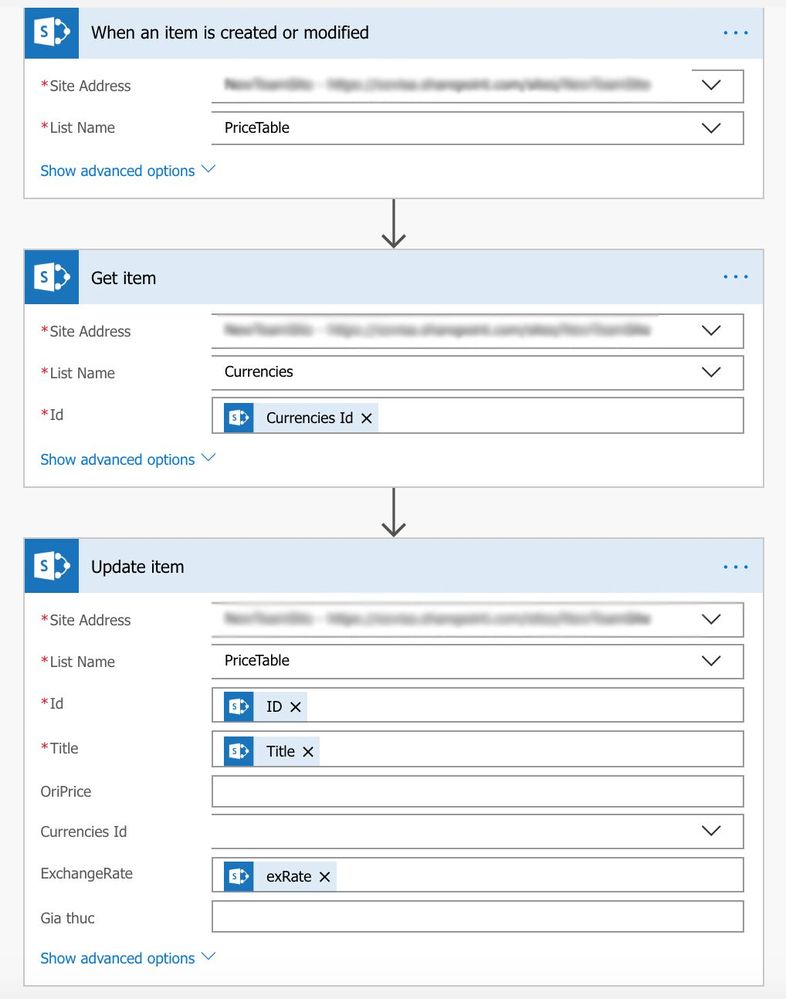The image size is (786, 999).
Task: Select the Get item Site Address dropdown
Action: click(x=711, y=330)
